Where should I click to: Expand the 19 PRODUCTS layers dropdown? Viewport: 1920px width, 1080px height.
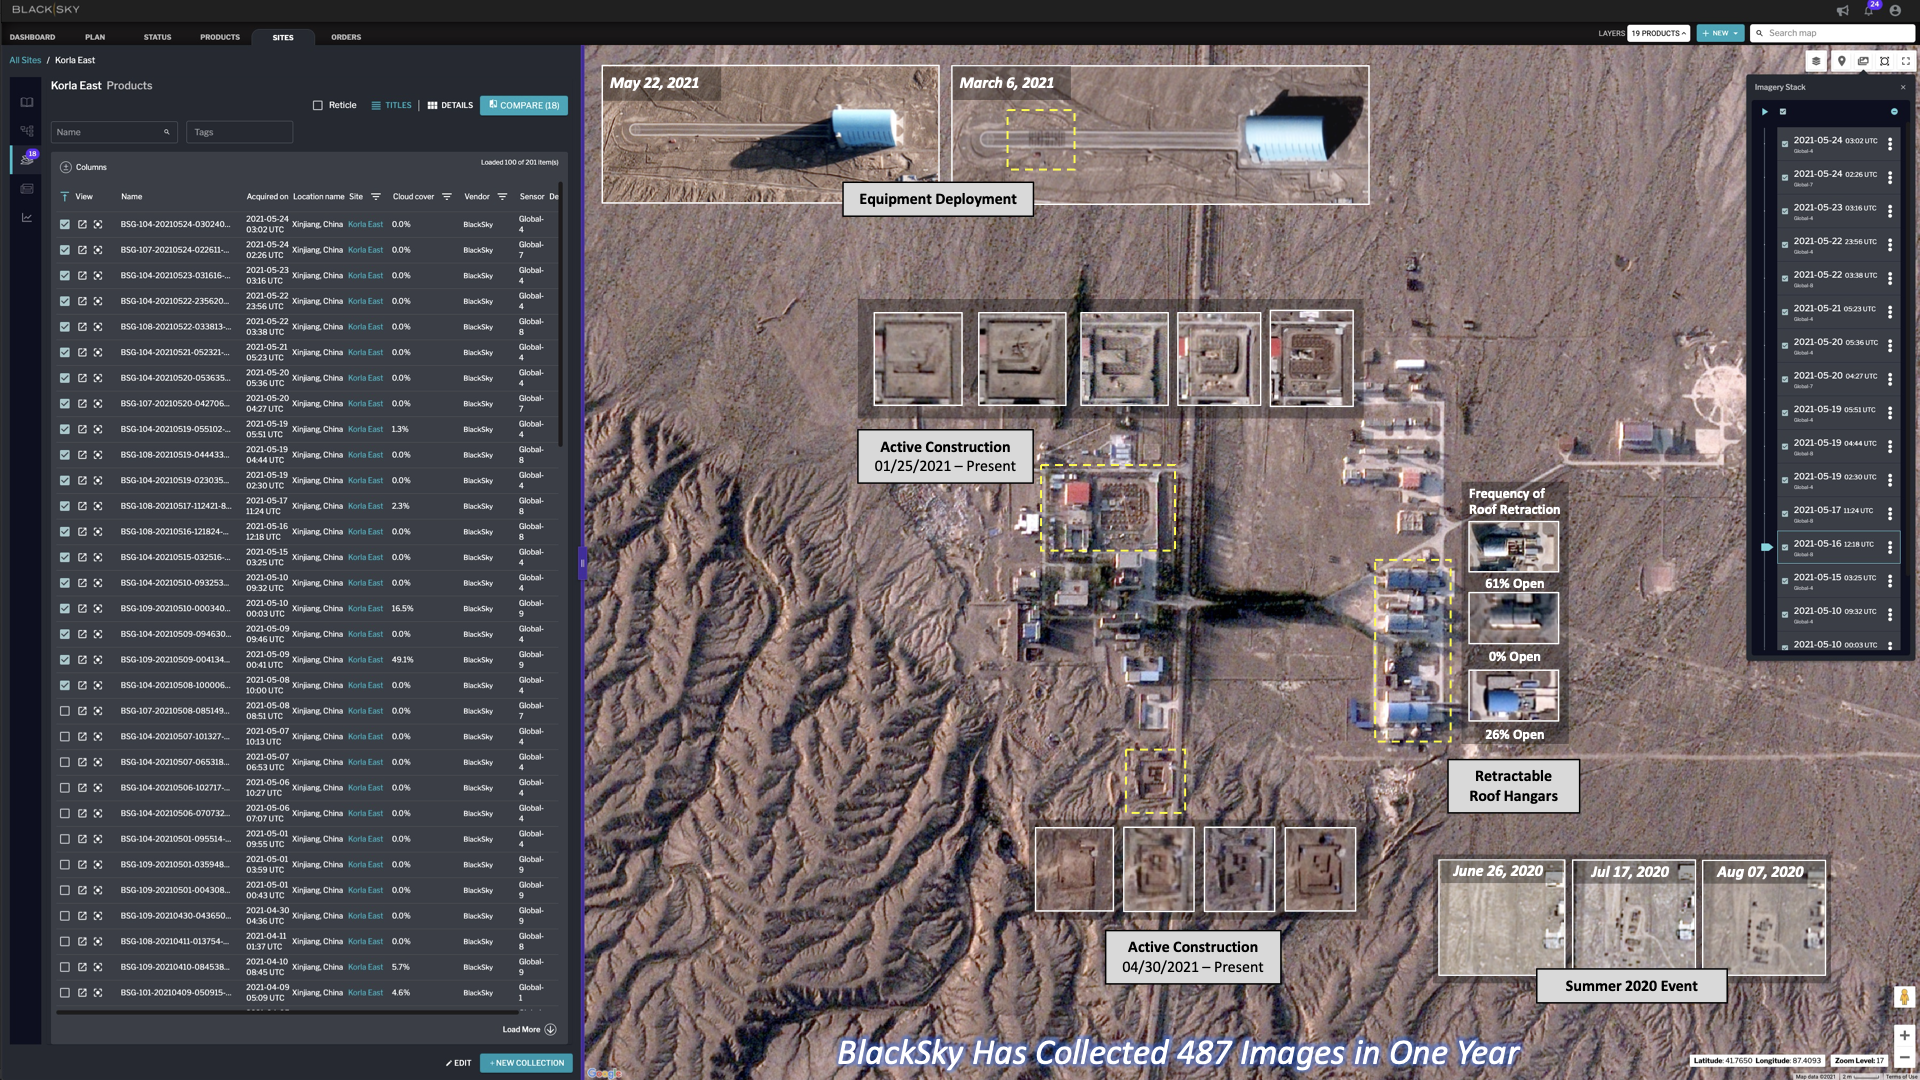click(1658, 33)
